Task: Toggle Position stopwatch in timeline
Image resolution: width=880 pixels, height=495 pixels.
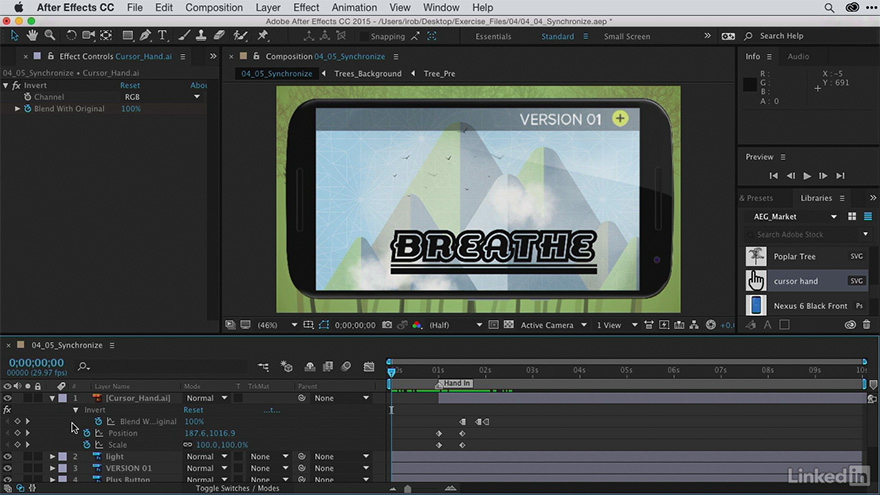Action: [86, 433]
